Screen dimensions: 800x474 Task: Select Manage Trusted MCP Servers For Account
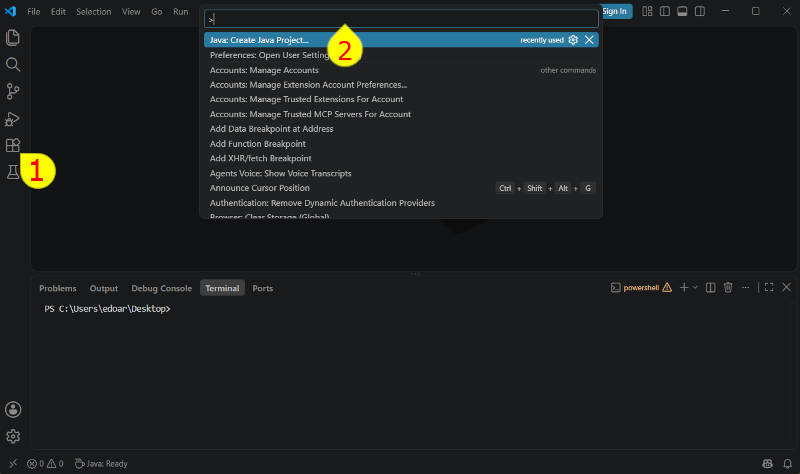pyautogui.click(x=401, y=114)
